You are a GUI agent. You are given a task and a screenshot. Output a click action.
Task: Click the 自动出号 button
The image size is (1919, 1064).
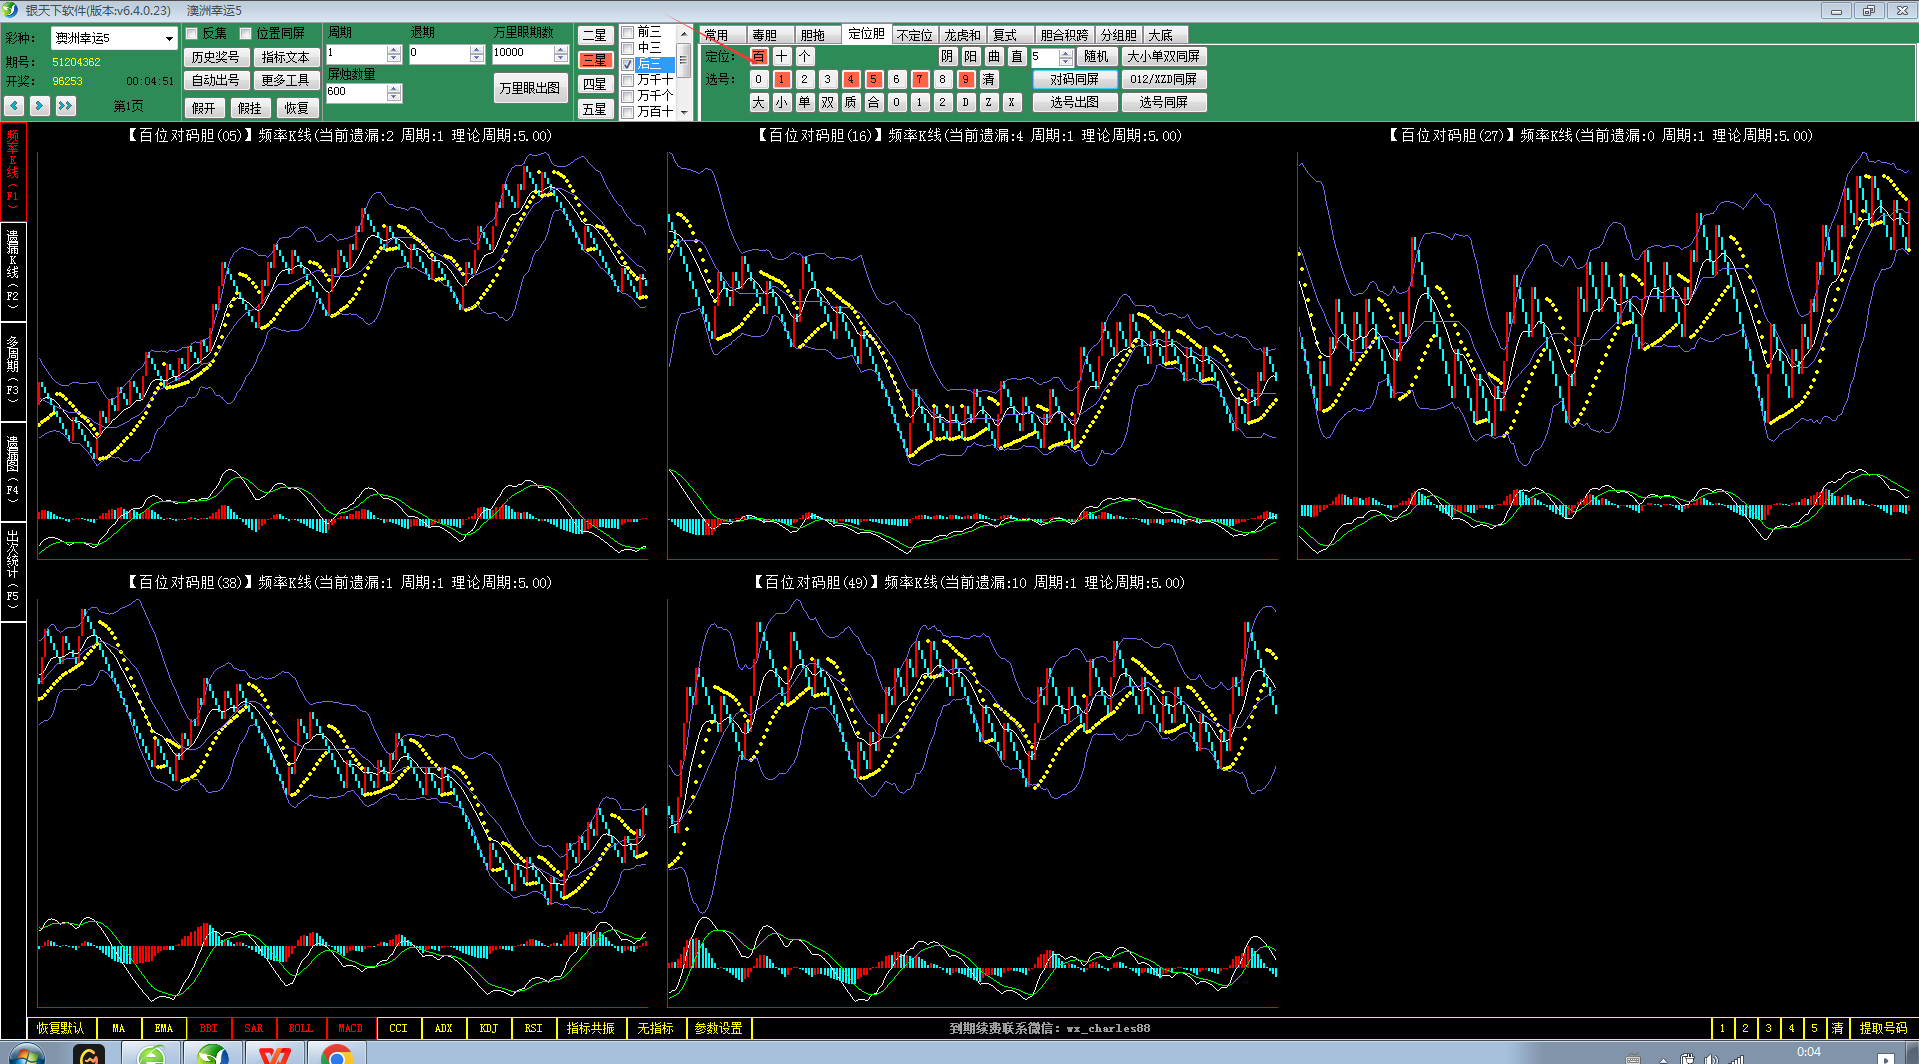point(215,80)
